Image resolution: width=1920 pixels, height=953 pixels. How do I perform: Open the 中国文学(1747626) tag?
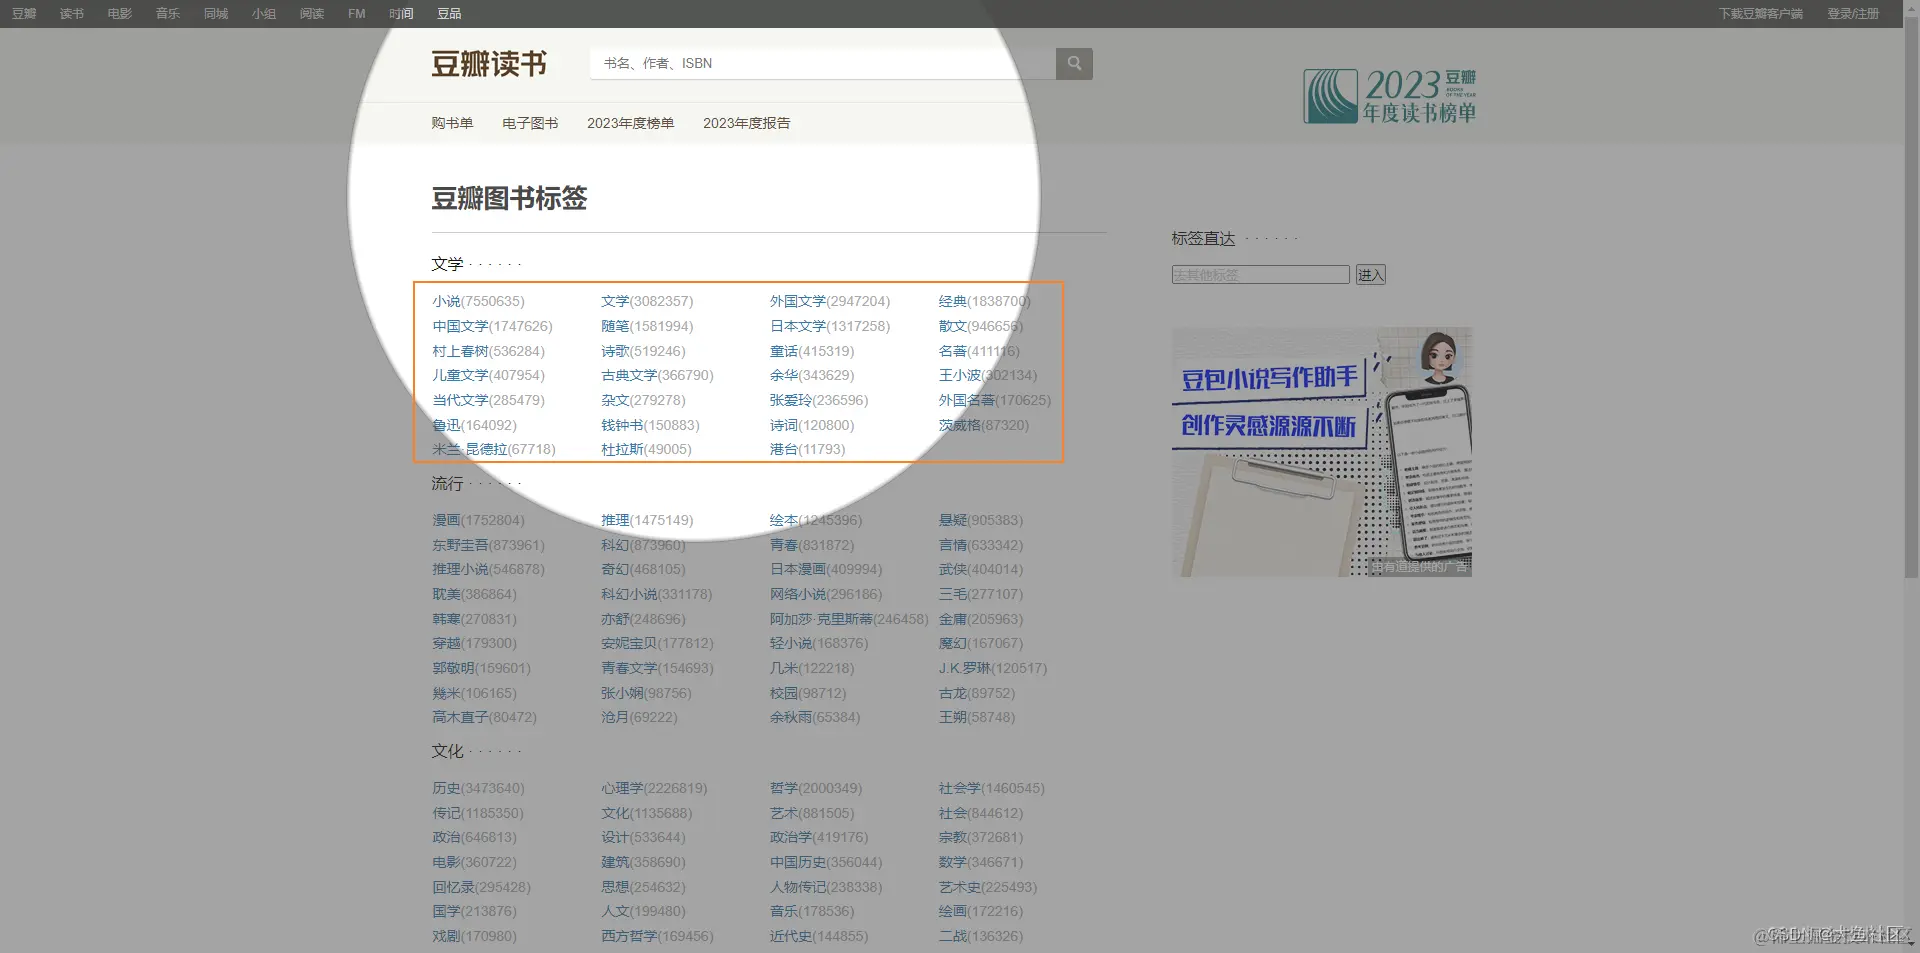coord(492,326)
